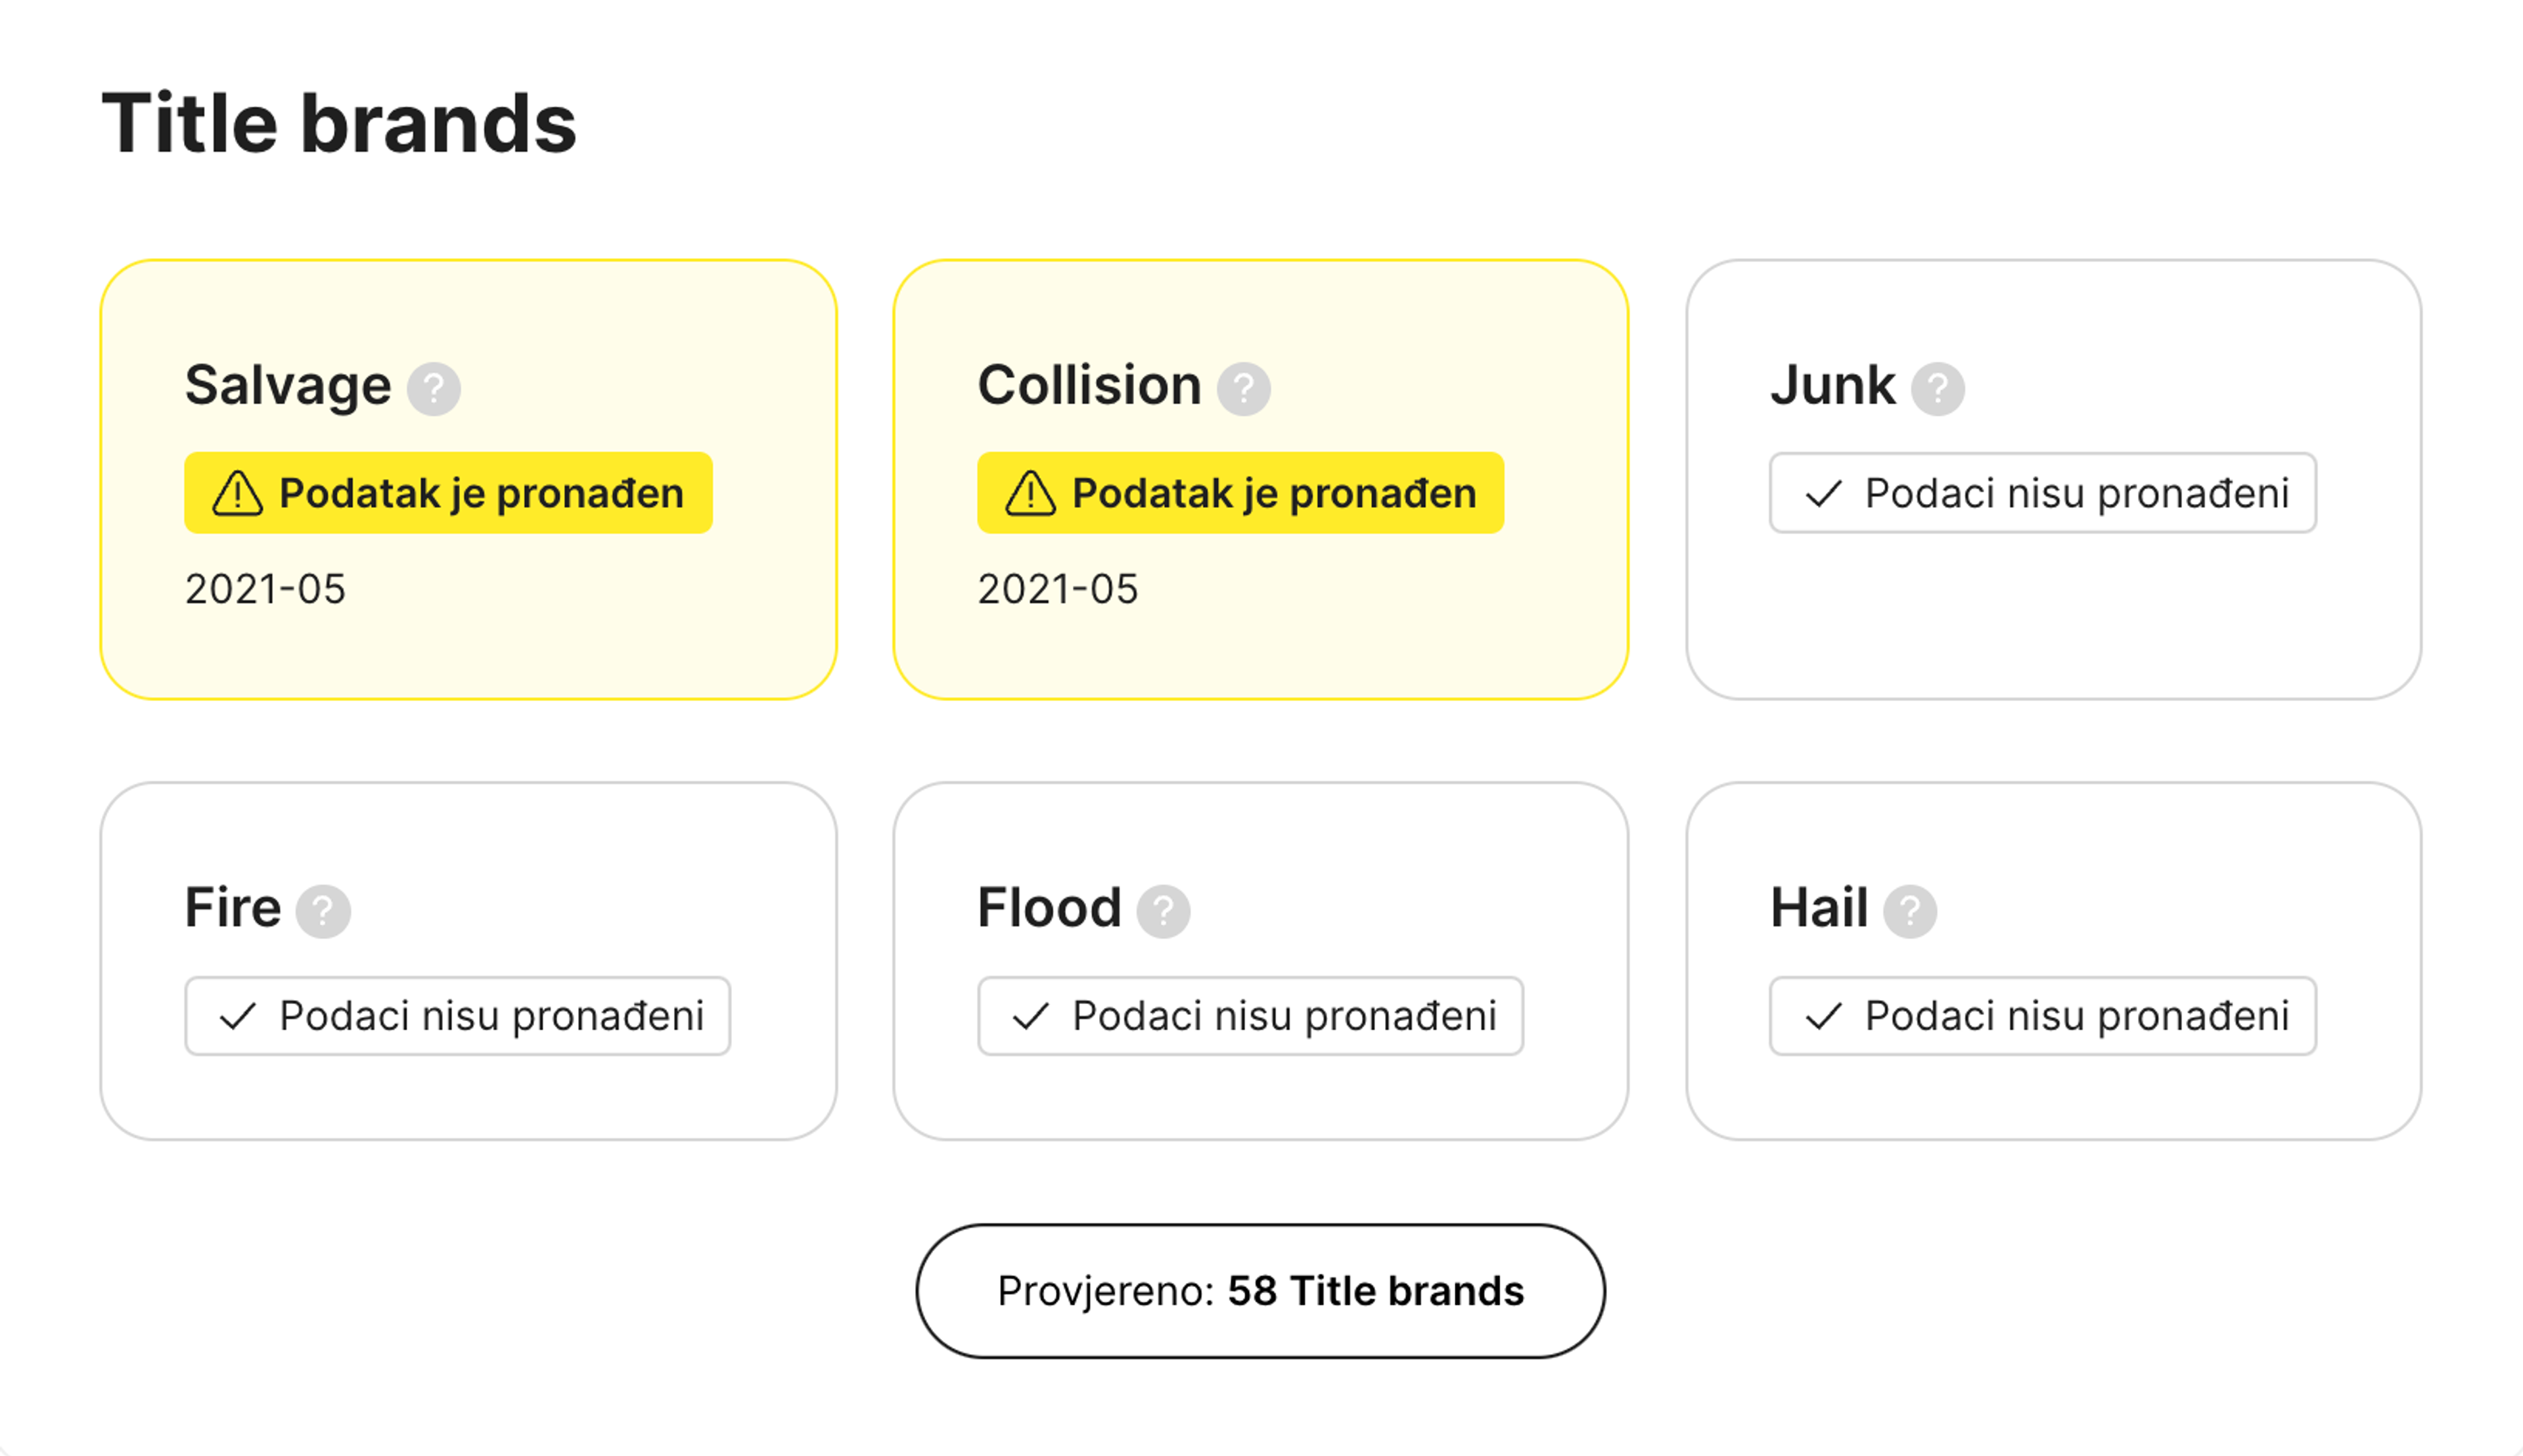Select the 2021-05 date under Salvage
Screen dimensions: 2523x1456
263,589
